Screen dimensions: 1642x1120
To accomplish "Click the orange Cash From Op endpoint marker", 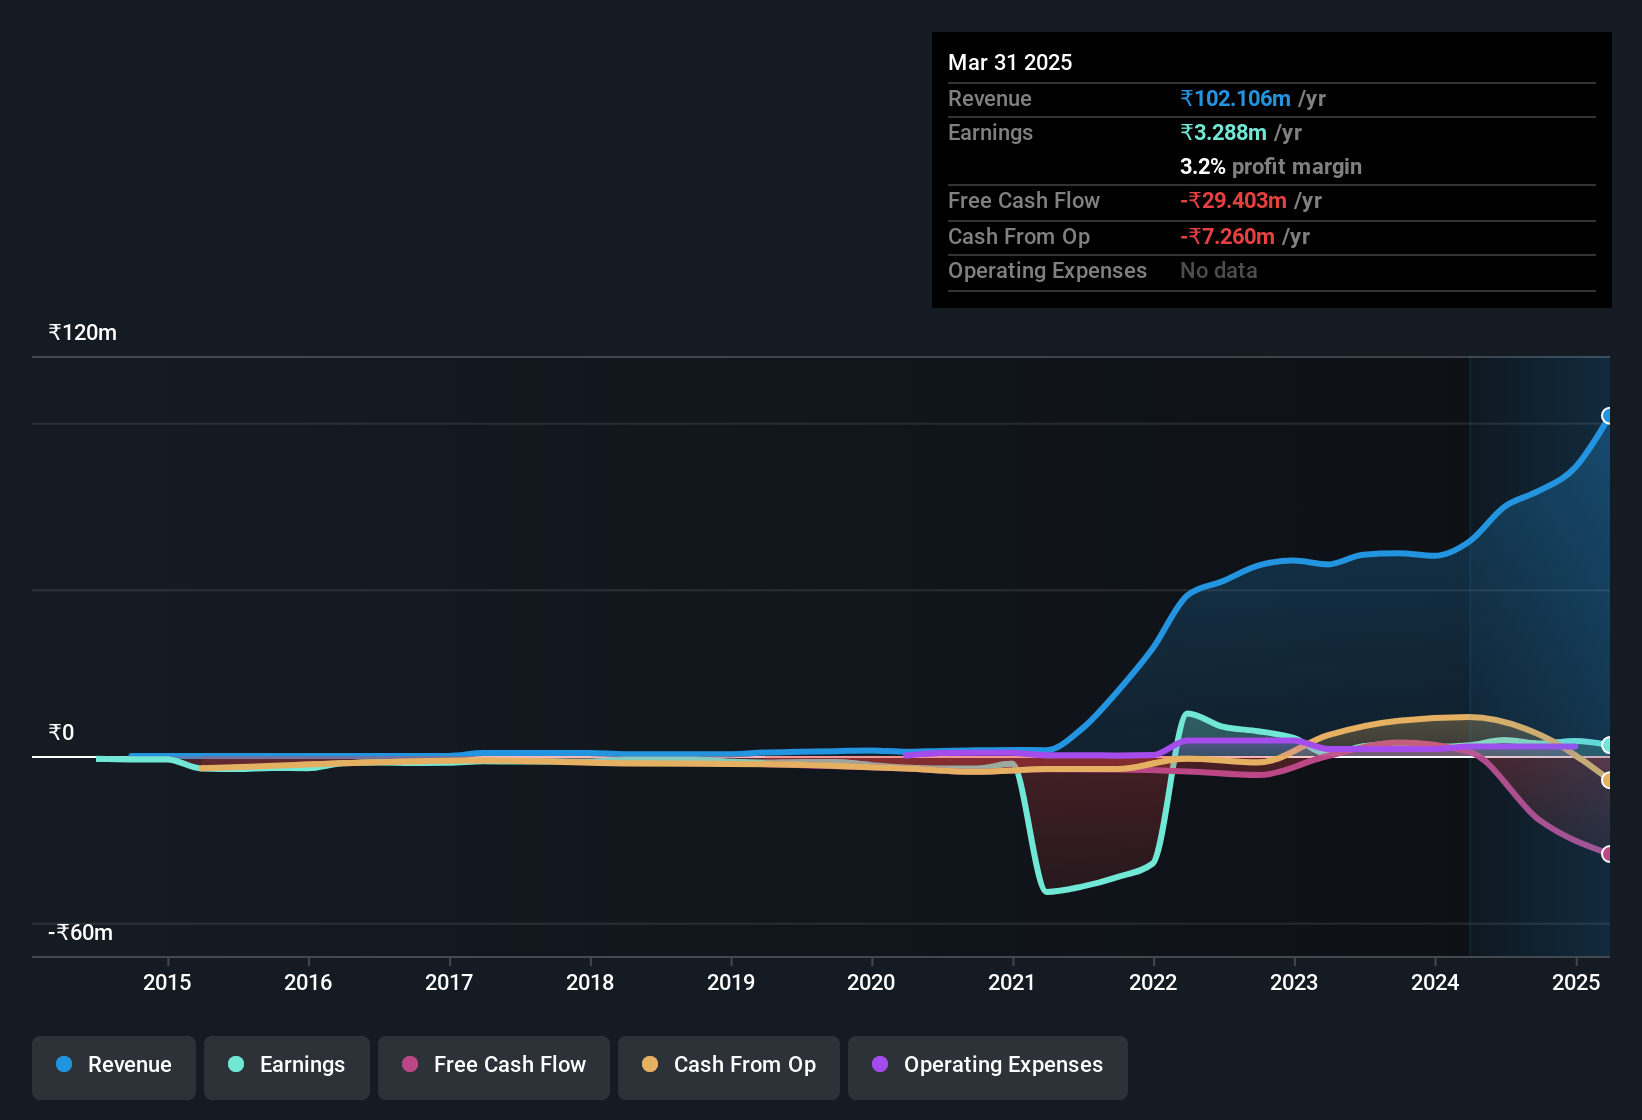I will tap(1607, 780).
